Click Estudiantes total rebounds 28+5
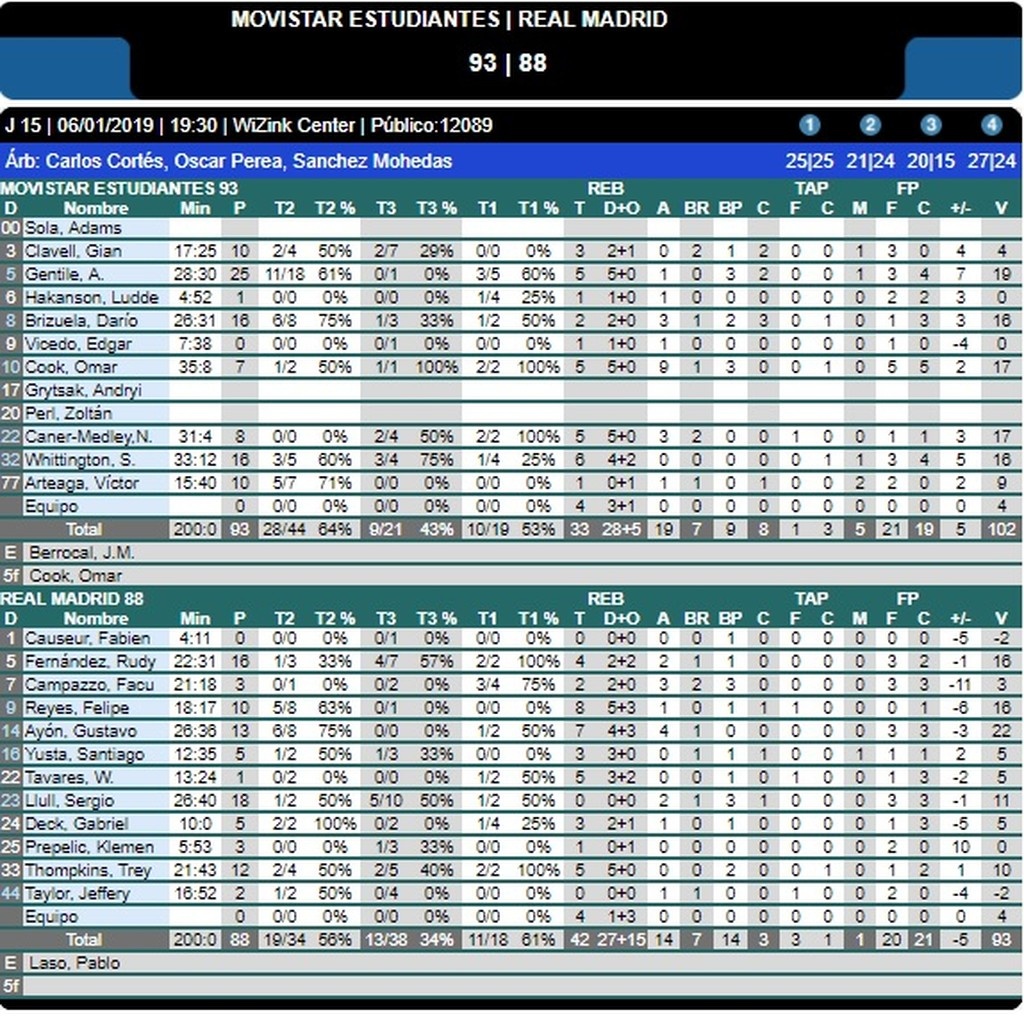This screenshot has width=1024, height=1017. click(x=621, y=530)
